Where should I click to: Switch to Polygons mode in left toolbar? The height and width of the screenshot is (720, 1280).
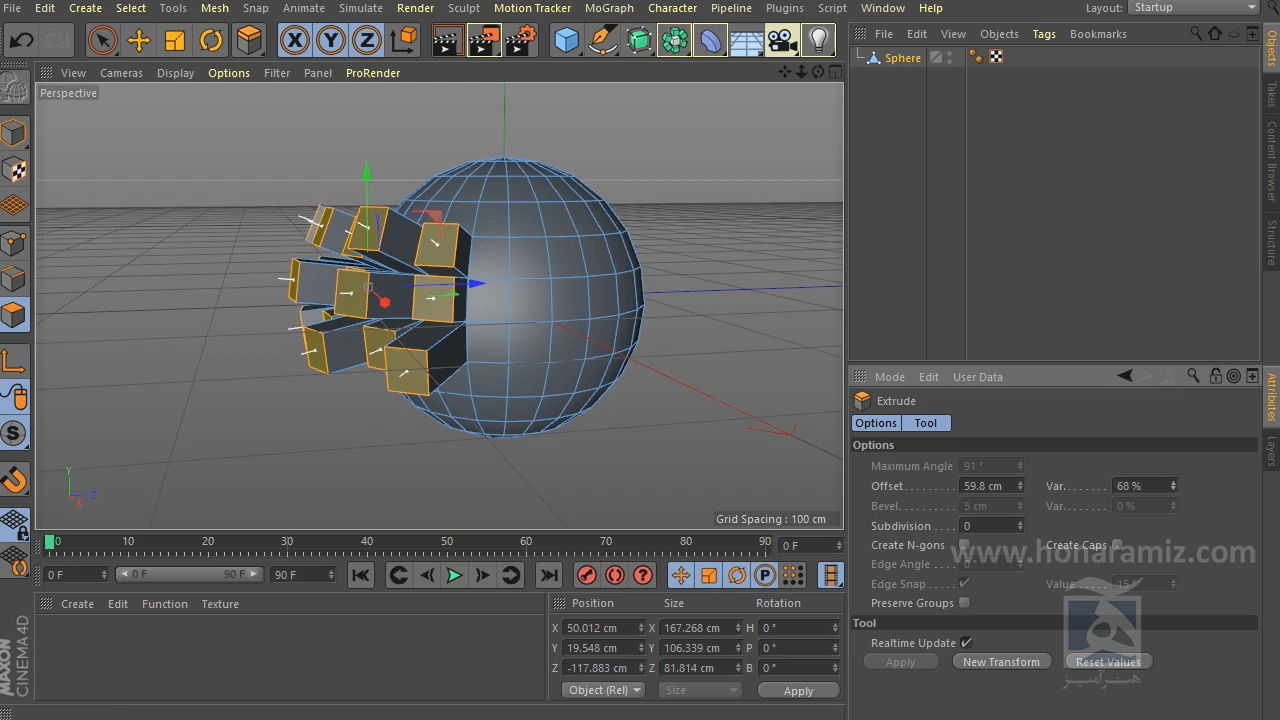tap(14, 315)
